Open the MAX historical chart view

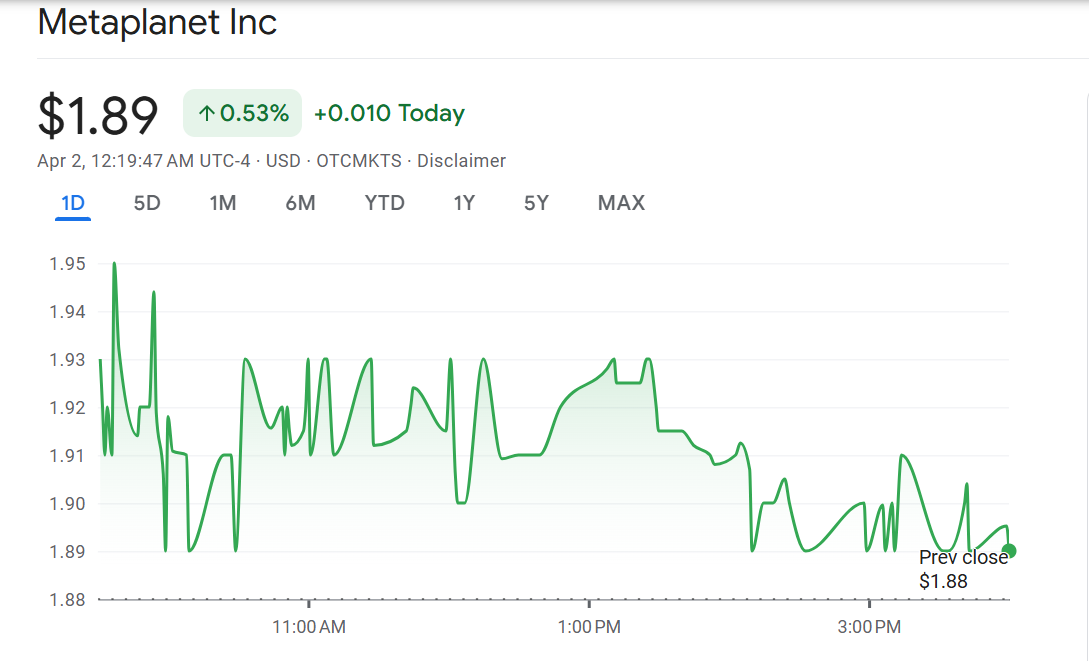[620, 202]
